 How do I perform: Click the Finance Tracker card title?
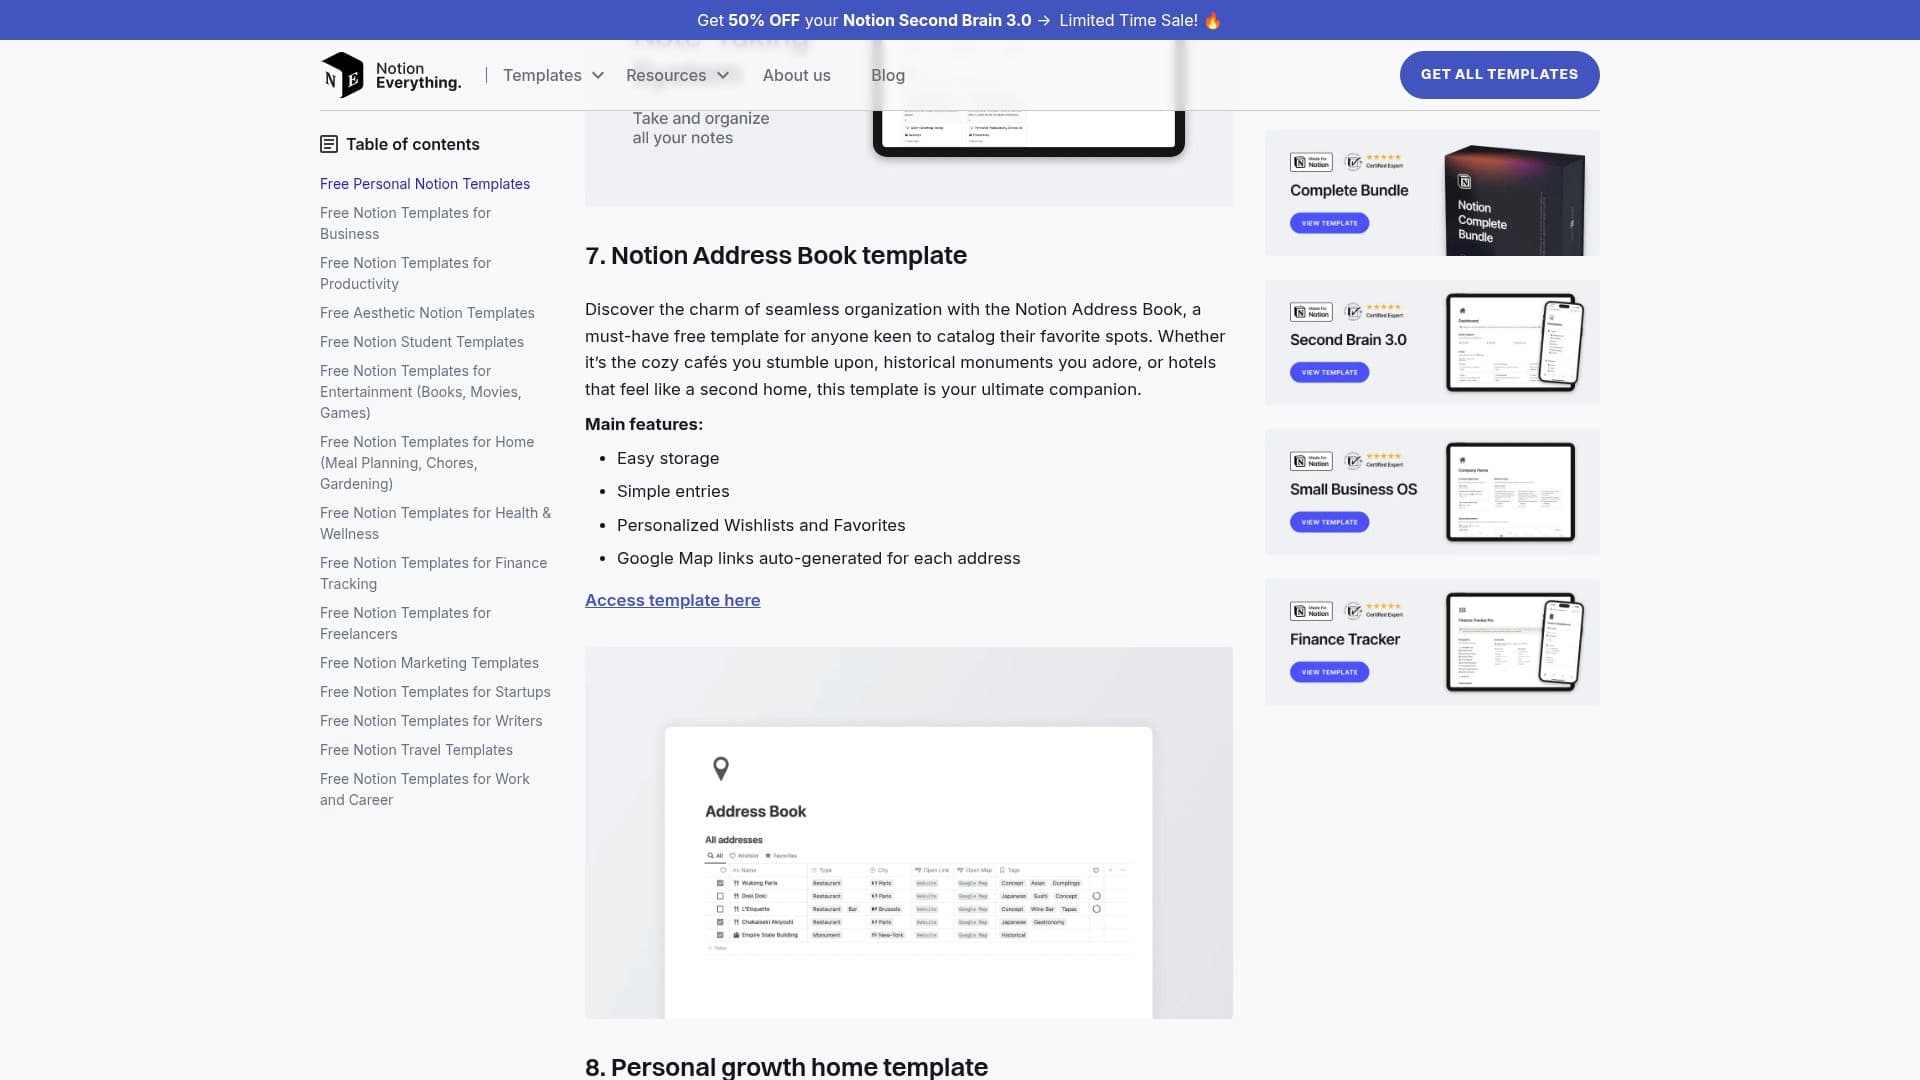click(x=1345, y=639)
